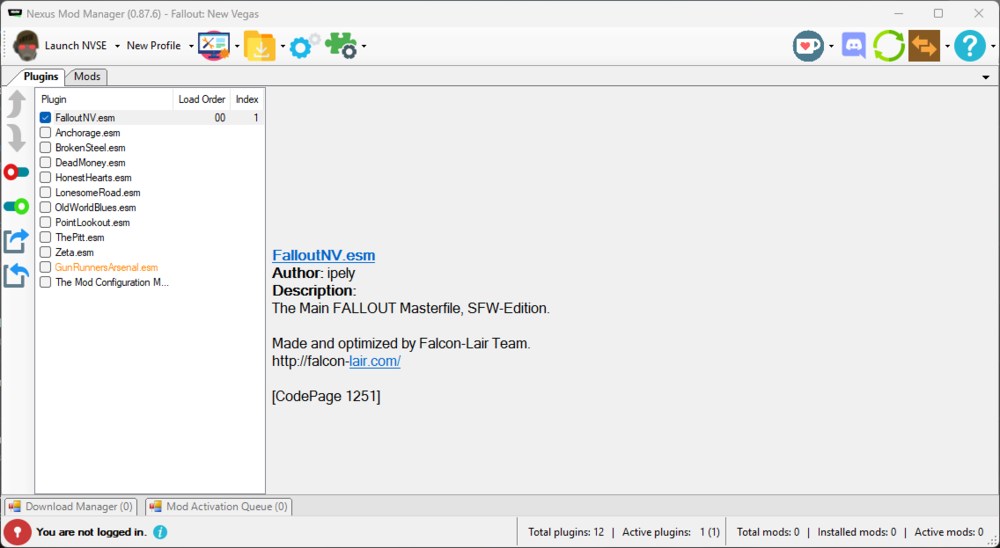Click the Nexus Mod Manager title bar icon
Screen dimensions: 1000x548
coord(15,13)
